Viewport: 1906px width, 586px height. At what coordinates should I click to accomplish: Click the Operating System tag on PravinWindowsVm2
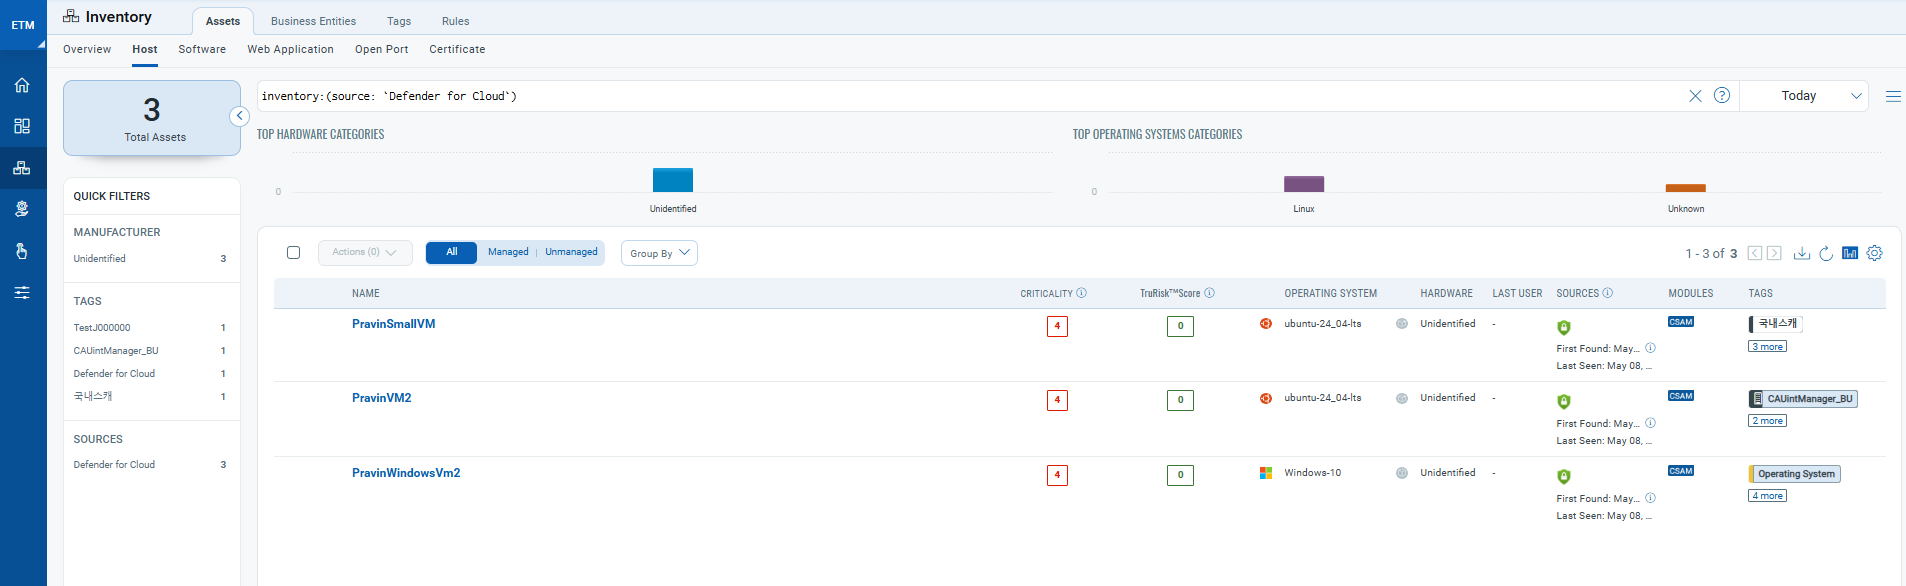[1795, 474]
